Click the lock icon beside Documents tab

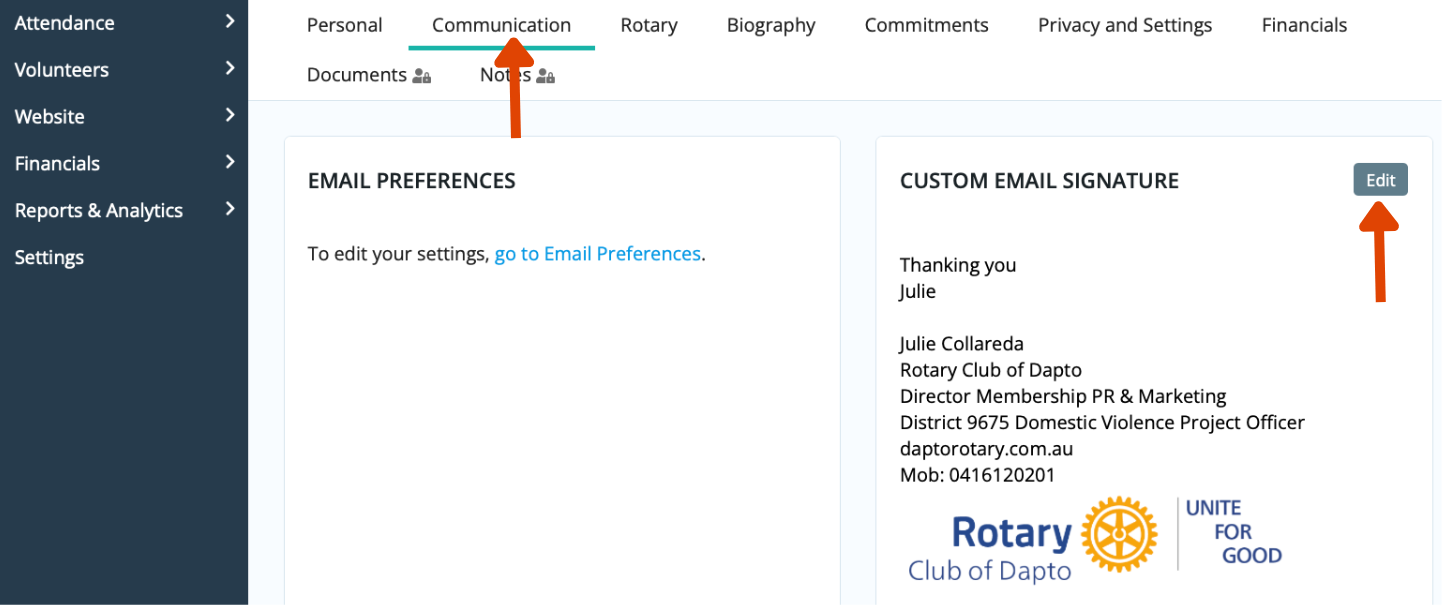point(422,76)
